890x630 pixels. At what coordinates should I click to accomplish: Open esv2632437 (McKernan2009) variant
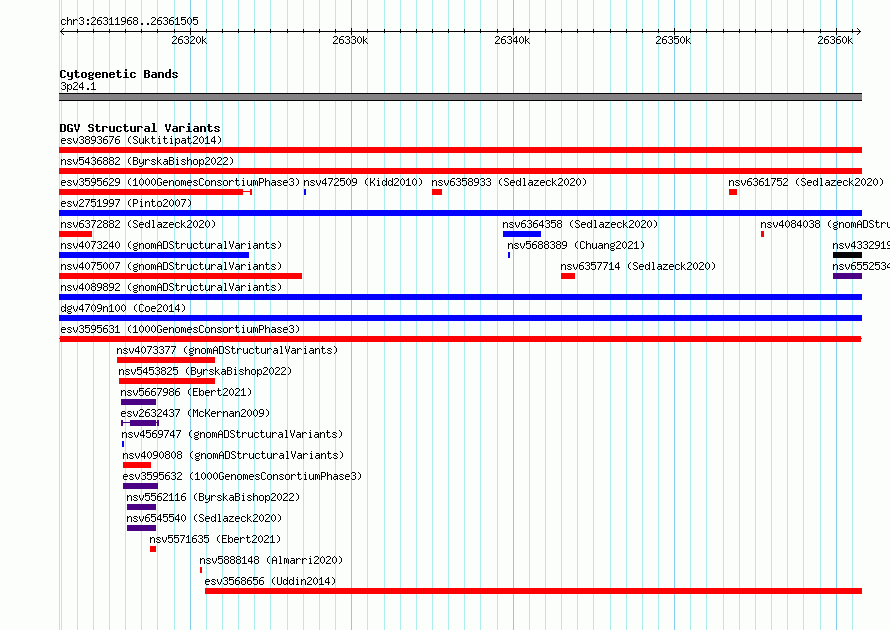(x=195, y=413)
